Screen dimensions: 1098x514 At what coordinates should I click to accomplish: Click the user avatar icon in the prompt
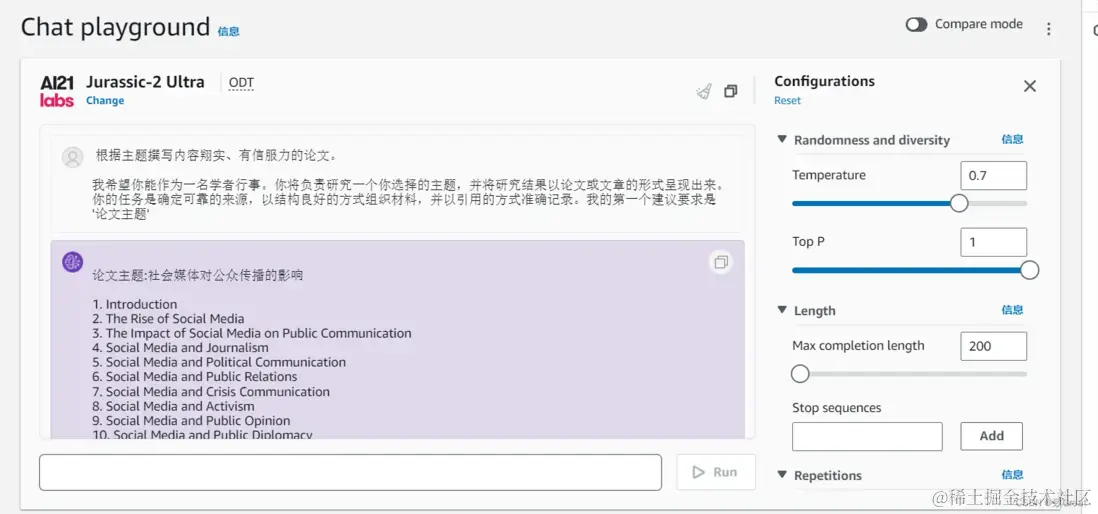[x=72, y=157]
